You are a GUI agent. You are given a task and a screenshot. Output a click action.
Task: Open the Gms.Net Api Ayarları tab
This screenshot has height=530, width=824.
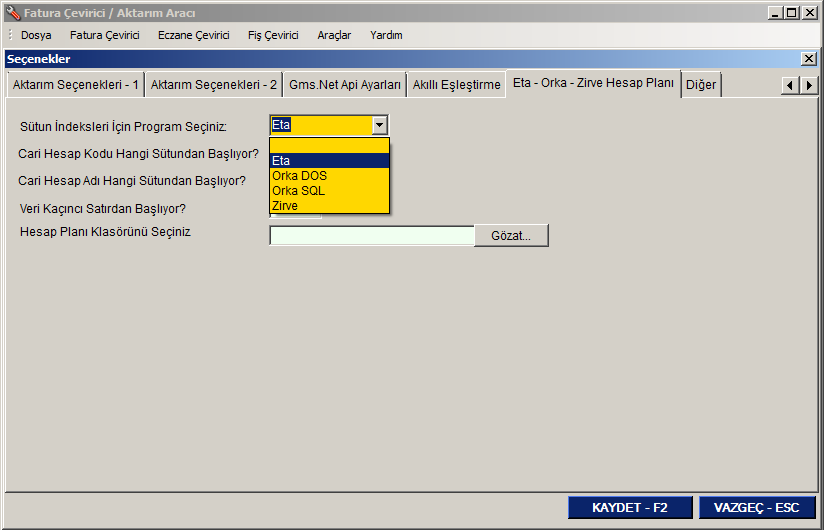point(345,85)
